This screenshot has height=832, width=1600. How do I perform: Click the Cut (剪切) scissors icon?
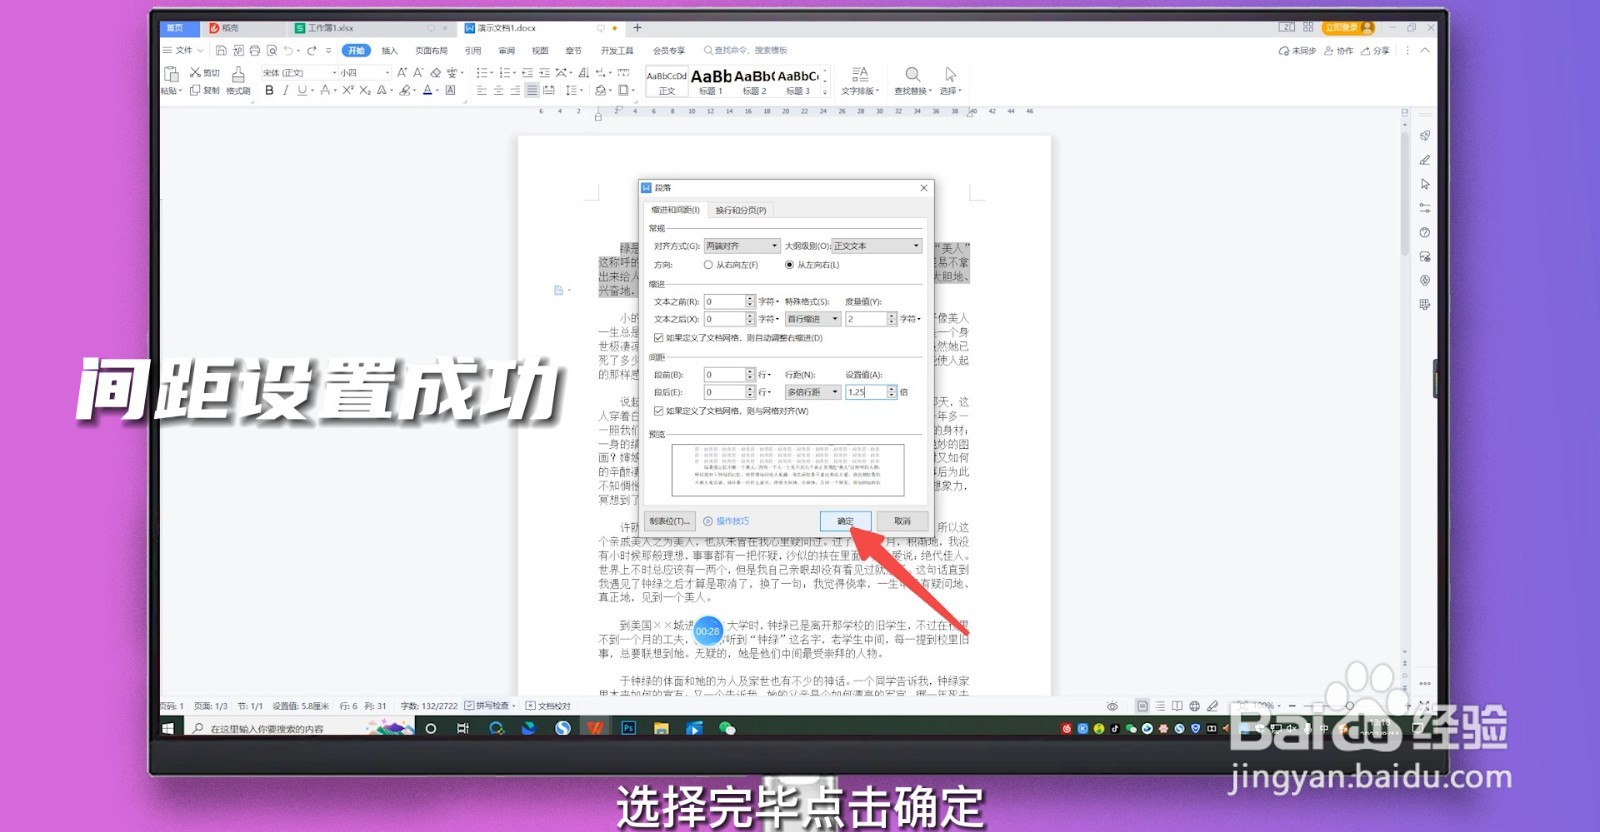tap(195, 73)
